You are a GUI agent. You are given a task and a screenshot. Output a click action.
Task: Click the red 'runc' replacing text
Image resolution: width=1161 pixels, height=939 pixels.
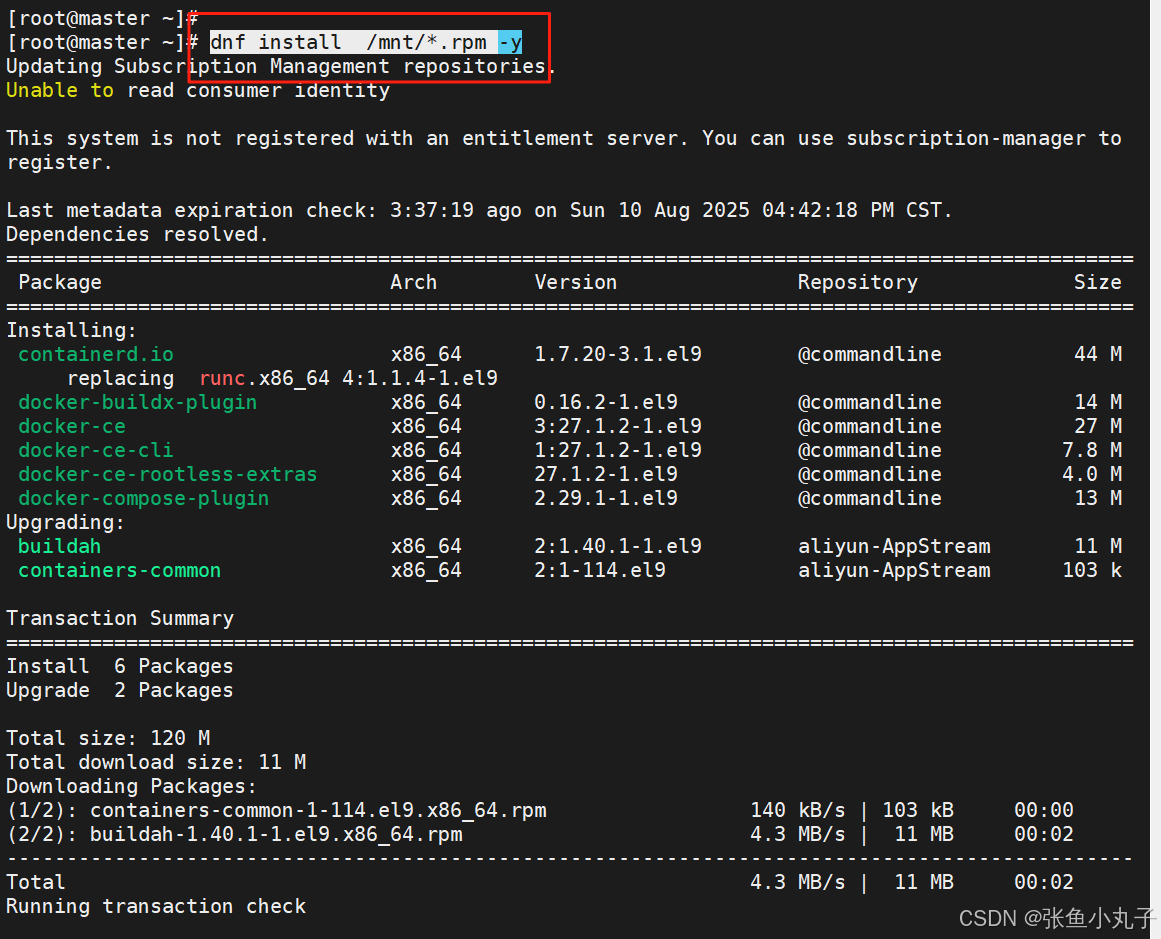(x=222, y=378)
